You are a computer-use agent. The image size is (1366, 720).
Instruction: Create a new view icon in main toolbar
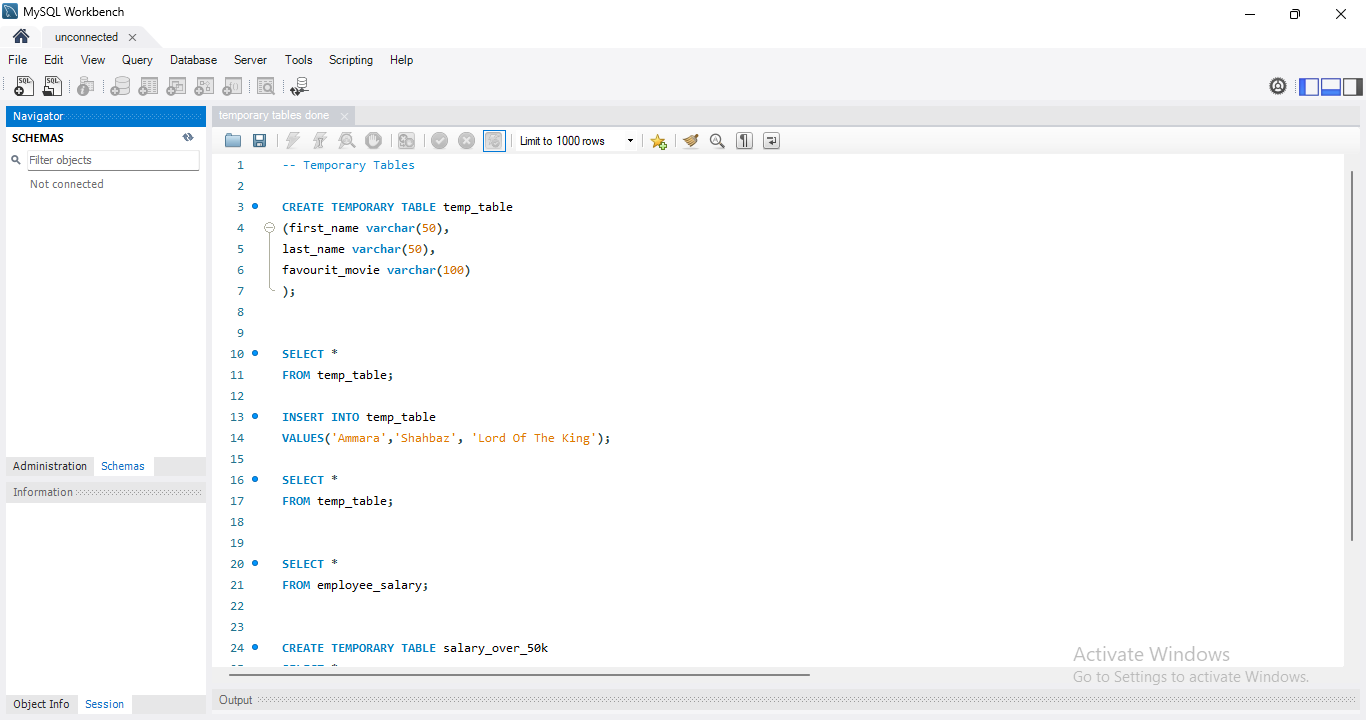coord(176,87)
